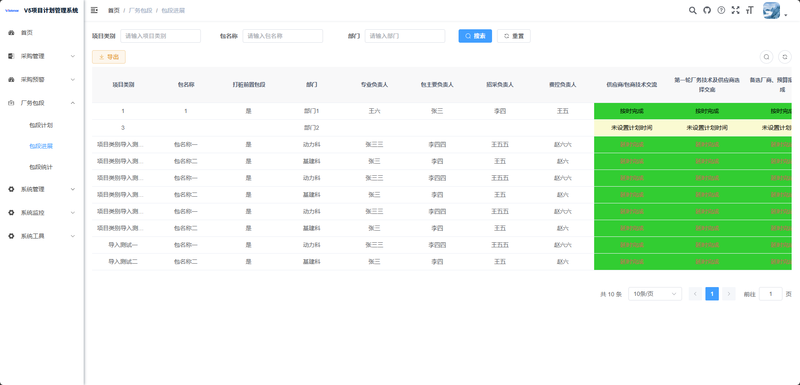Click the 项目类别 column header
Viewport: 800px width, 385px height.
(x=123, y=85)
